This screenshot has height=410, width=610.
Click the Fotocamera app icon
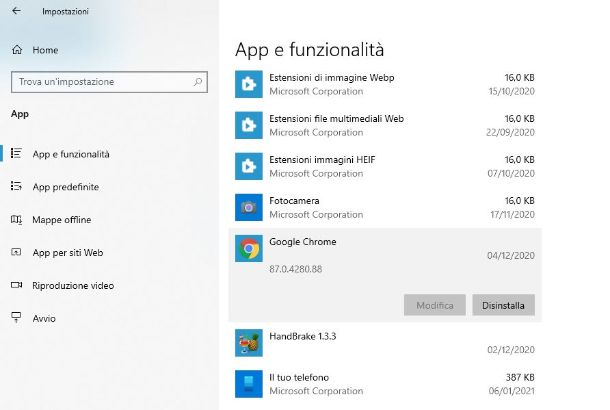[249, 207]
